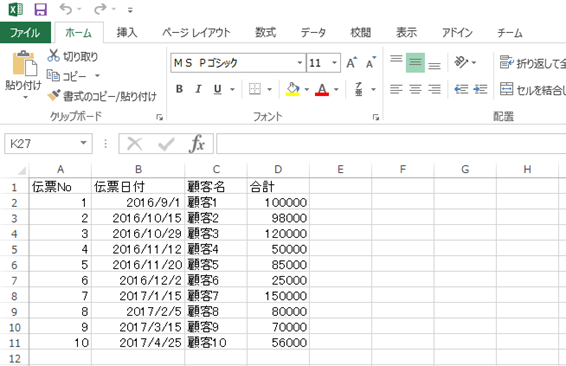
Task: Click the Orientation angled text icon
Action: pyautogui.click(x=461, y=62)
